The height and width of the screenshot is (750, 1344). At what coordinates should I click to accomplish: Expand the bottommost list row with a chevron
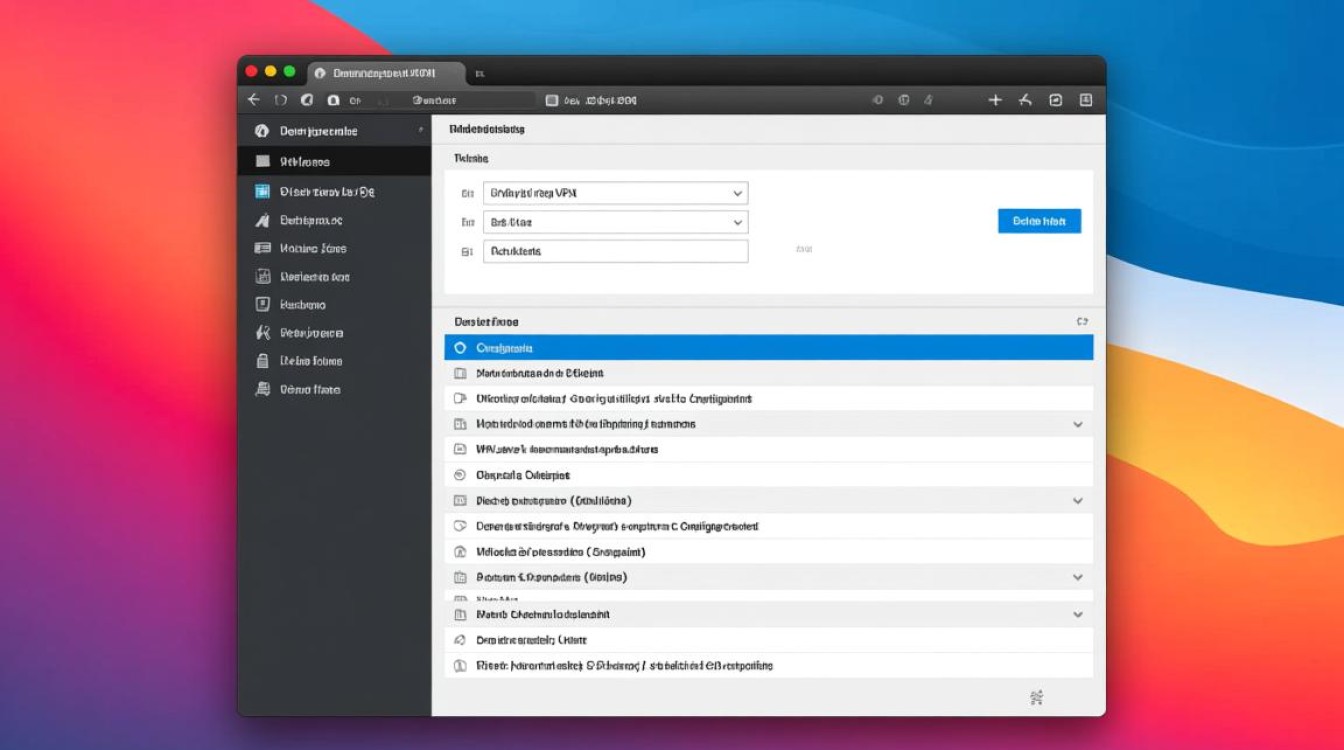click(x=1078, y=615)
